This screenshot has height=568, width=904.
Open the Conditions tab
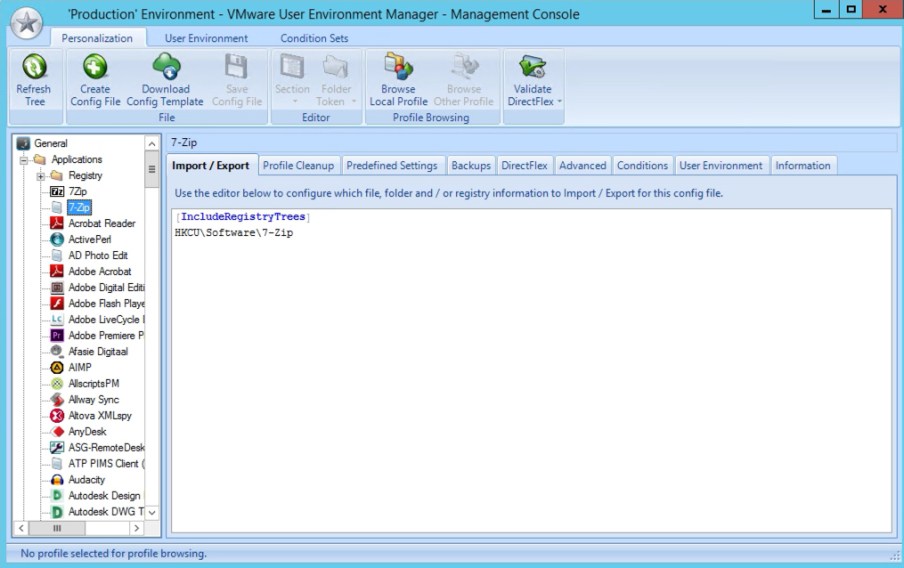pos(642,165)
